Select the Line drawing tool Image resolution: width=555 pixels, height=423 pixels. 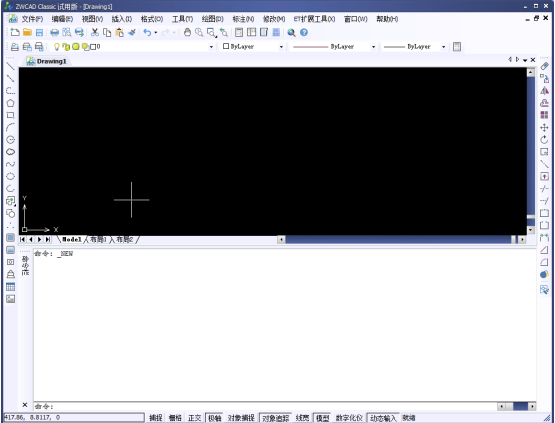10,66
